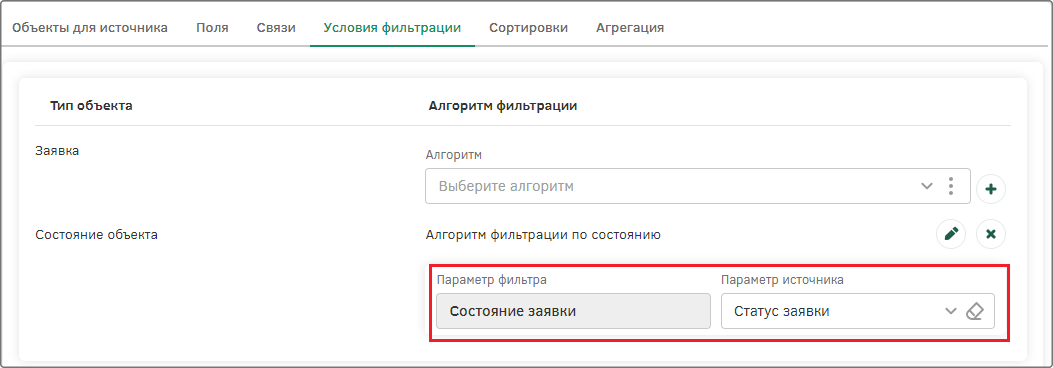Expand the Выберите алгоритм dropdown arrow
The width and height of the screenshot is (1053, 368).
tap(927, 186)
